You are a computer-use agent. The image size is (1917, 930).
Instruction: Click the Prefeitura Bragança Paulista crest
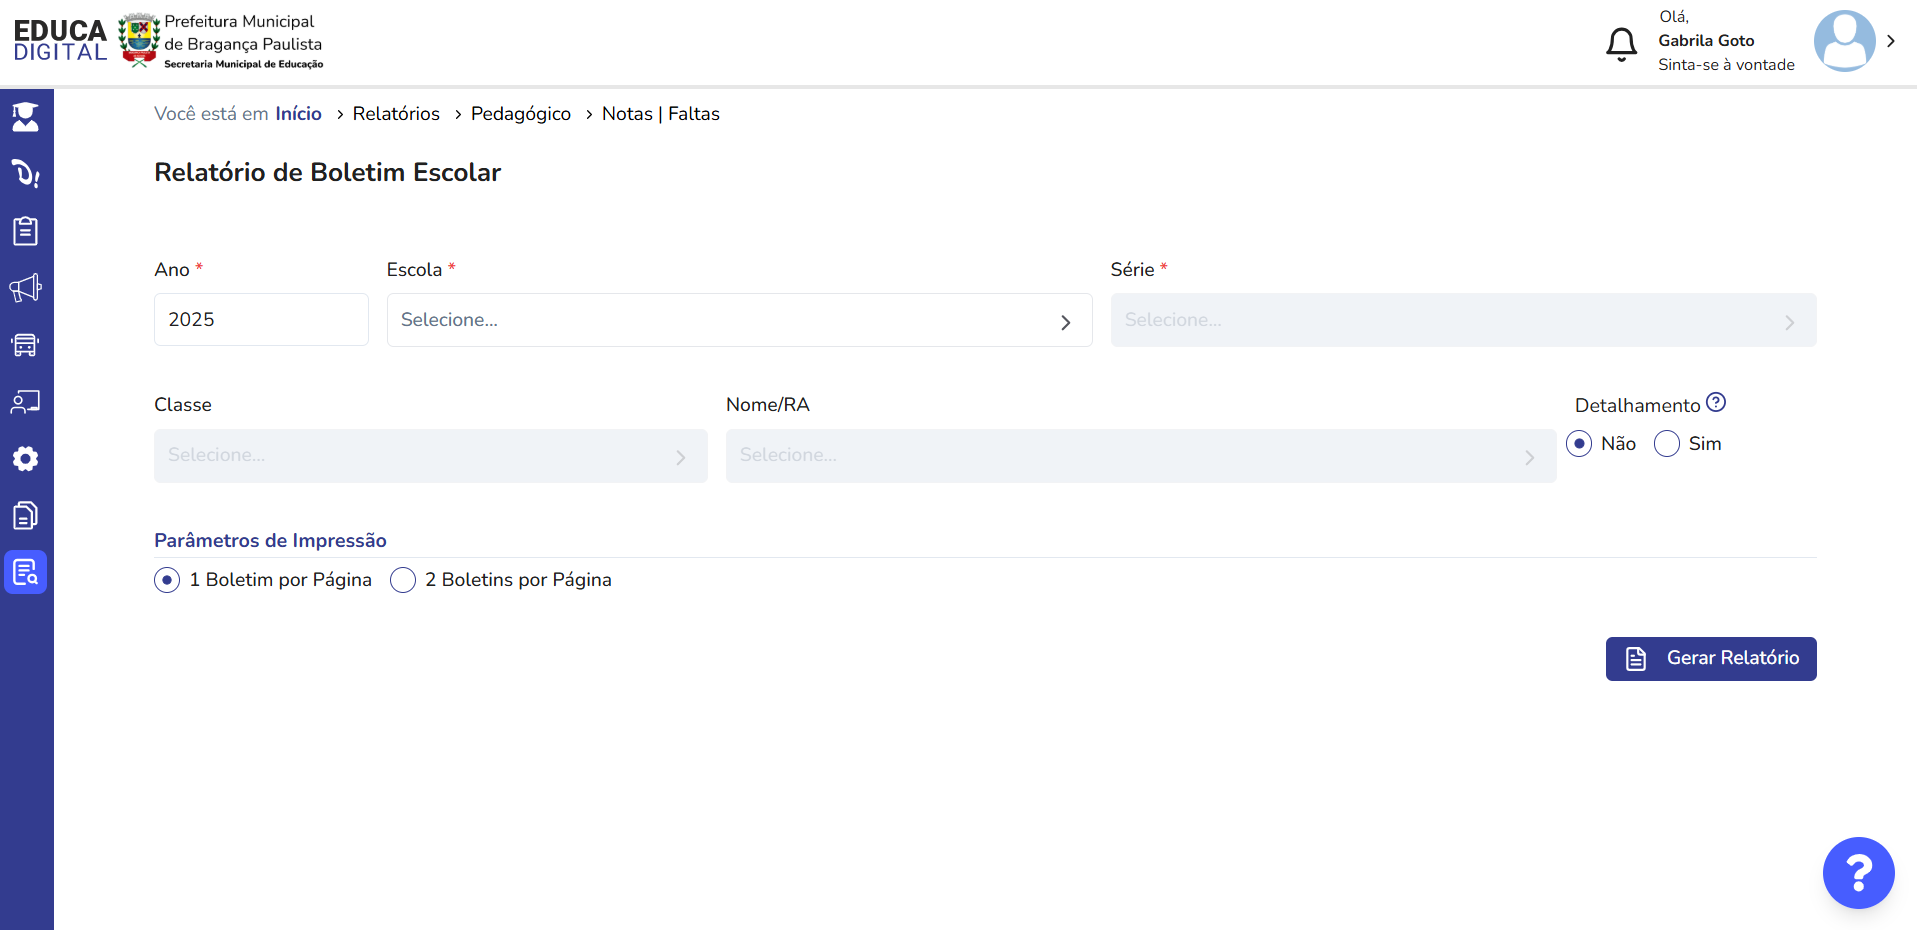(x=139, y=40)
